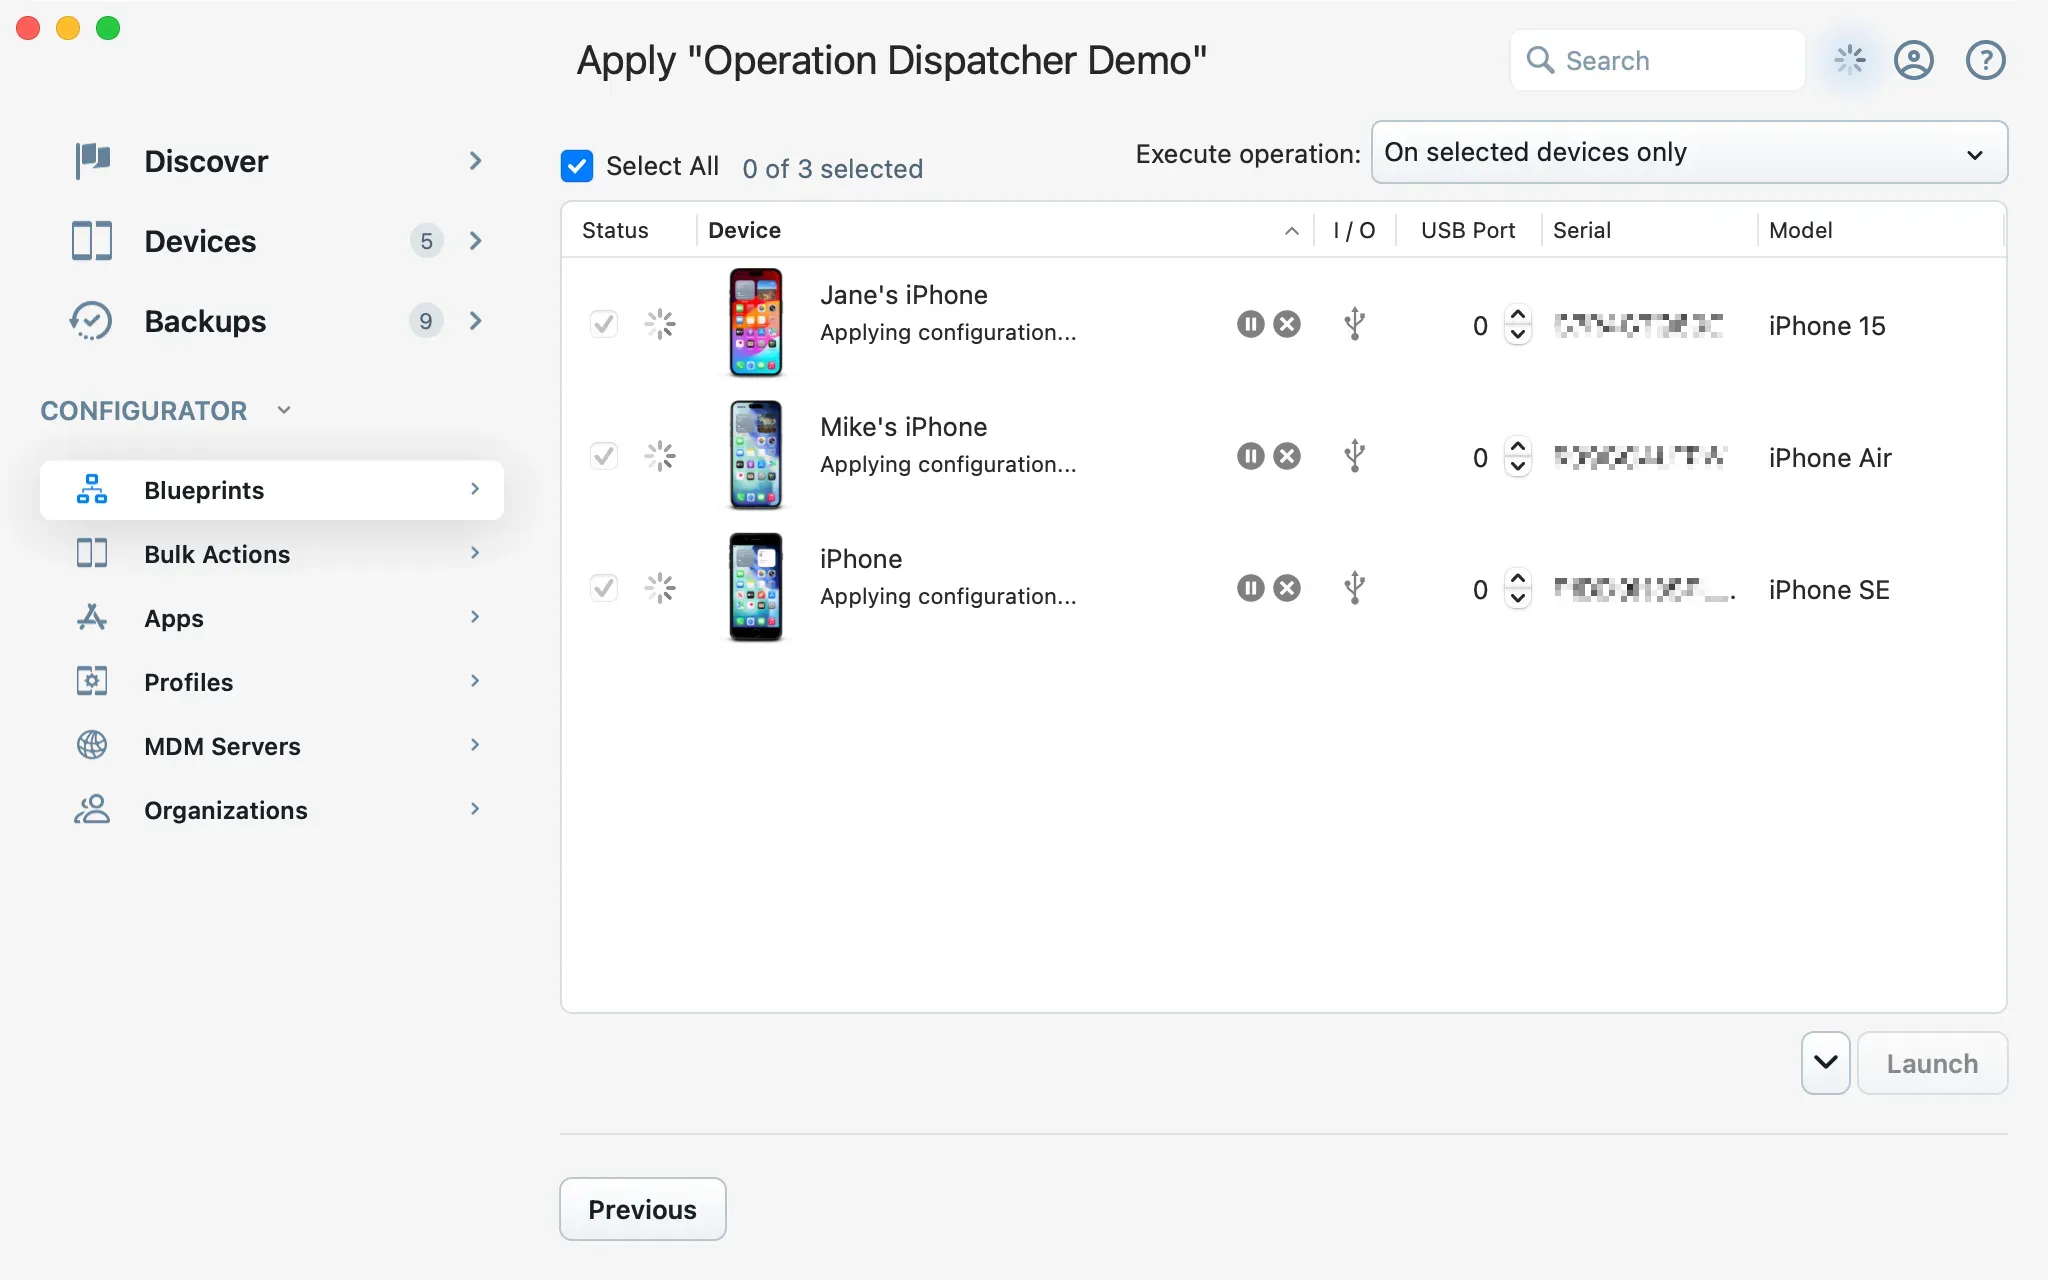Select the Profiles gear icon
The height and width of the screenshot is (1280, 2048).
point(92,681)
